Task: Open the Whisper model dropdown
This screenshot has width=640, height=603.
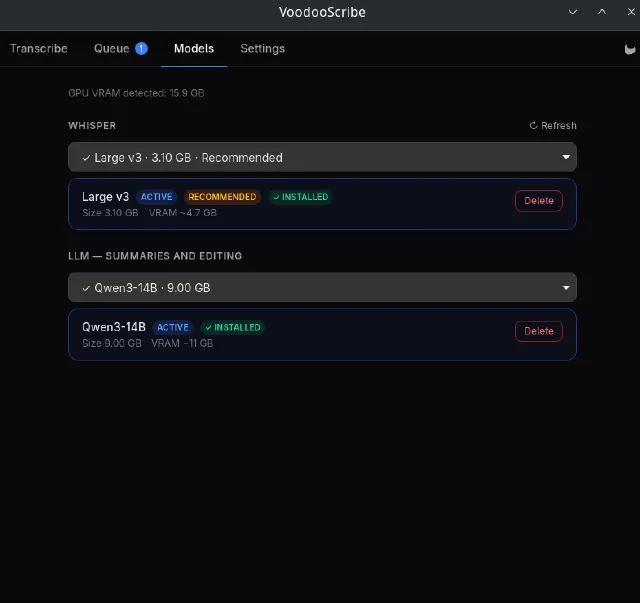Action: pyautogui.click(x=322, y=157)
